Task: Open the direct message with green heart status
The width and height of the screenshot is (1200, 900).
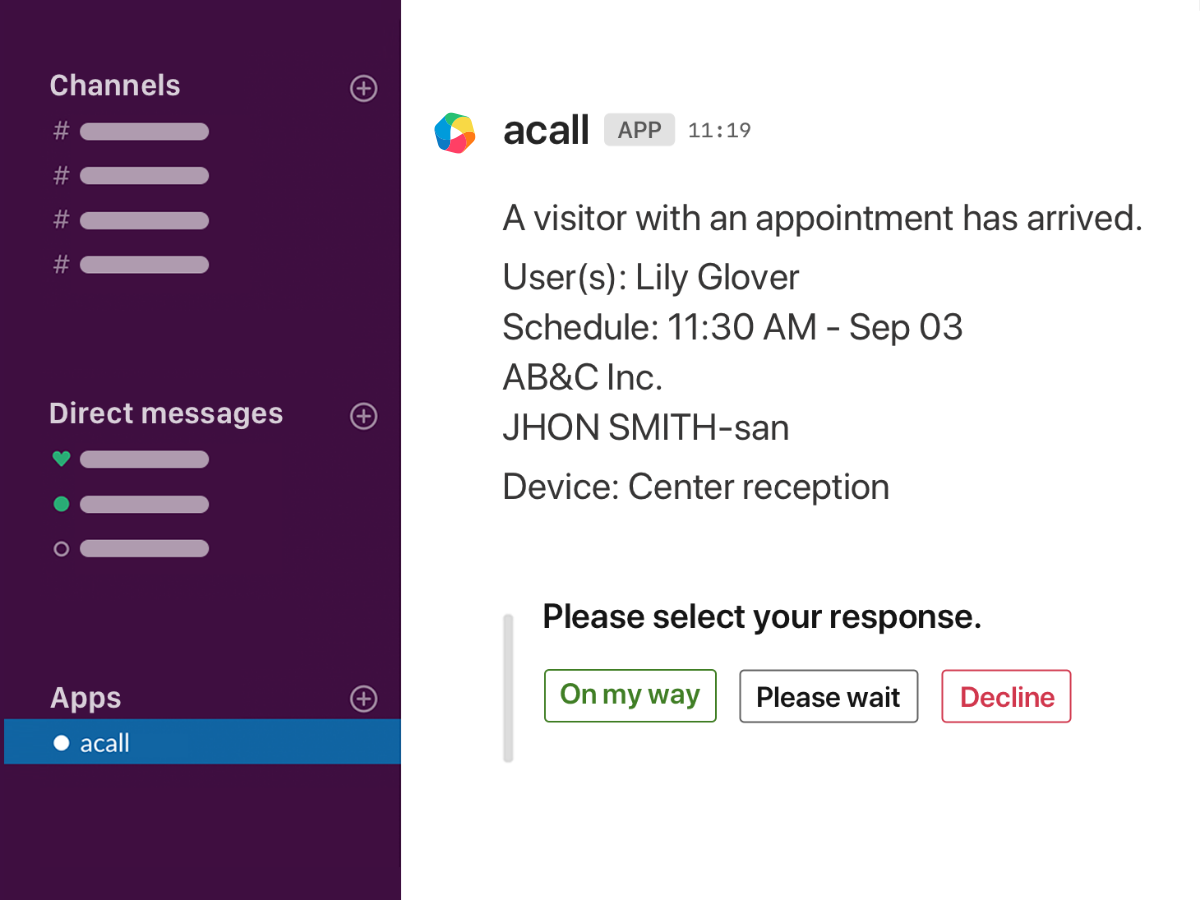Action: (131, 460)
